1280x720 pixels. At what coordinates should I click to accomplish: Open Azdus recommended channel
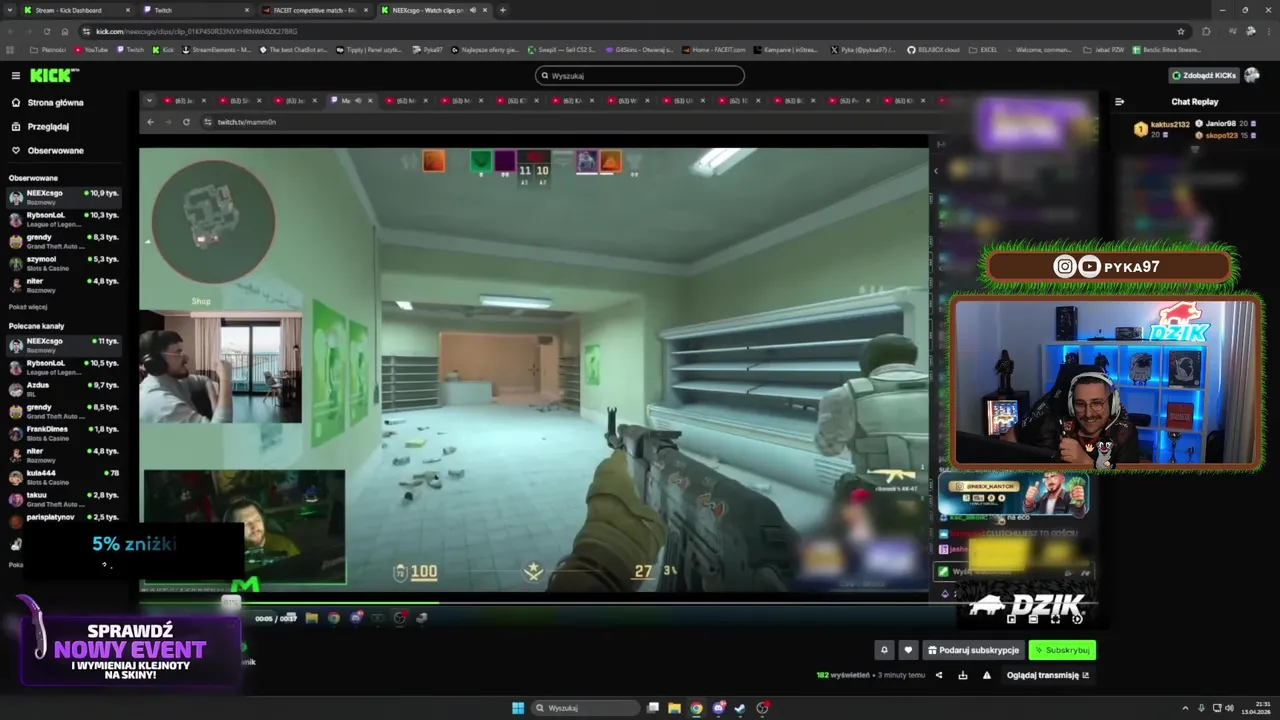click(64, 388)
